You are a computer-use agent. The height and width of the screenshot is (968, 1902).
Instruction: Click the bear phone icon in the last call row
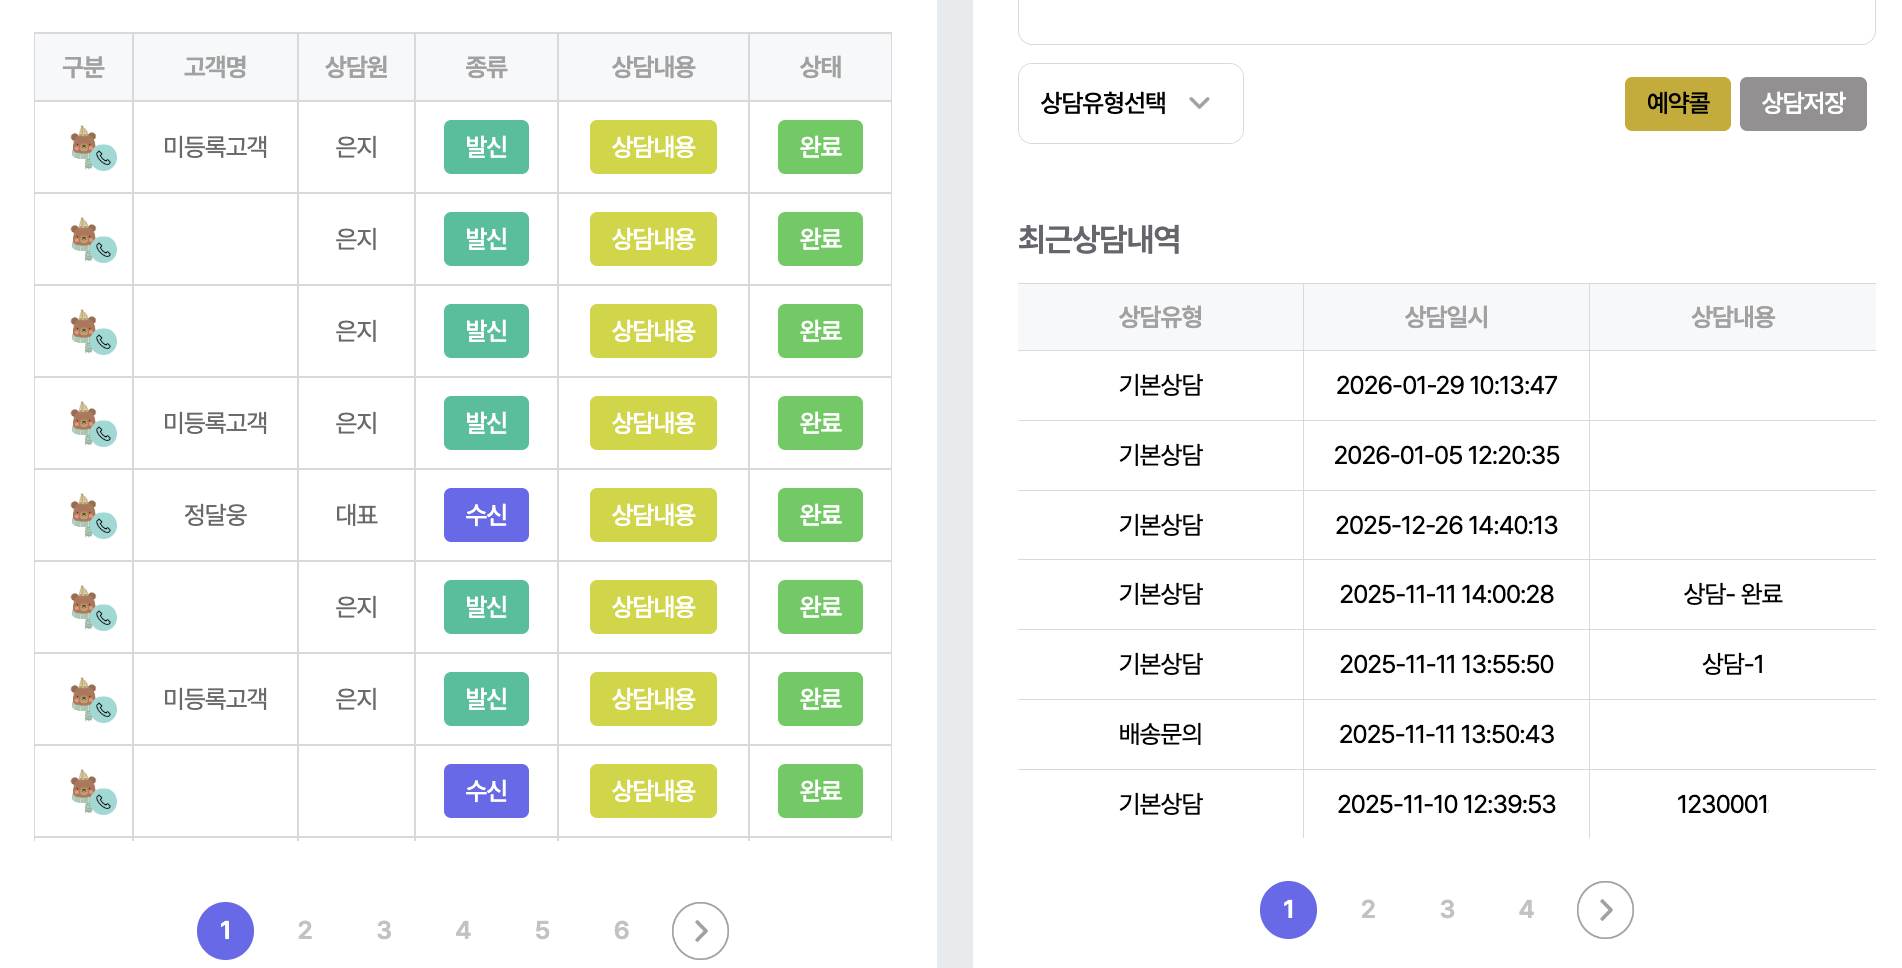pos(92,791)
